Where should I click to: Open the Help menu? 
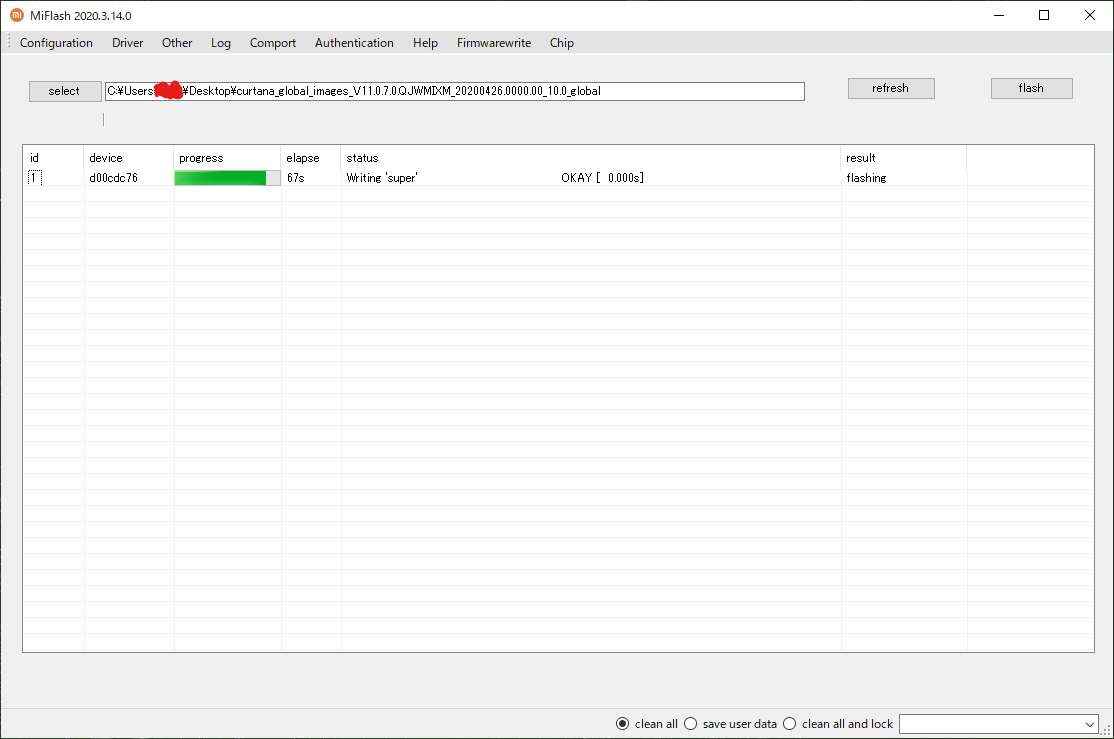pos(425,43)
